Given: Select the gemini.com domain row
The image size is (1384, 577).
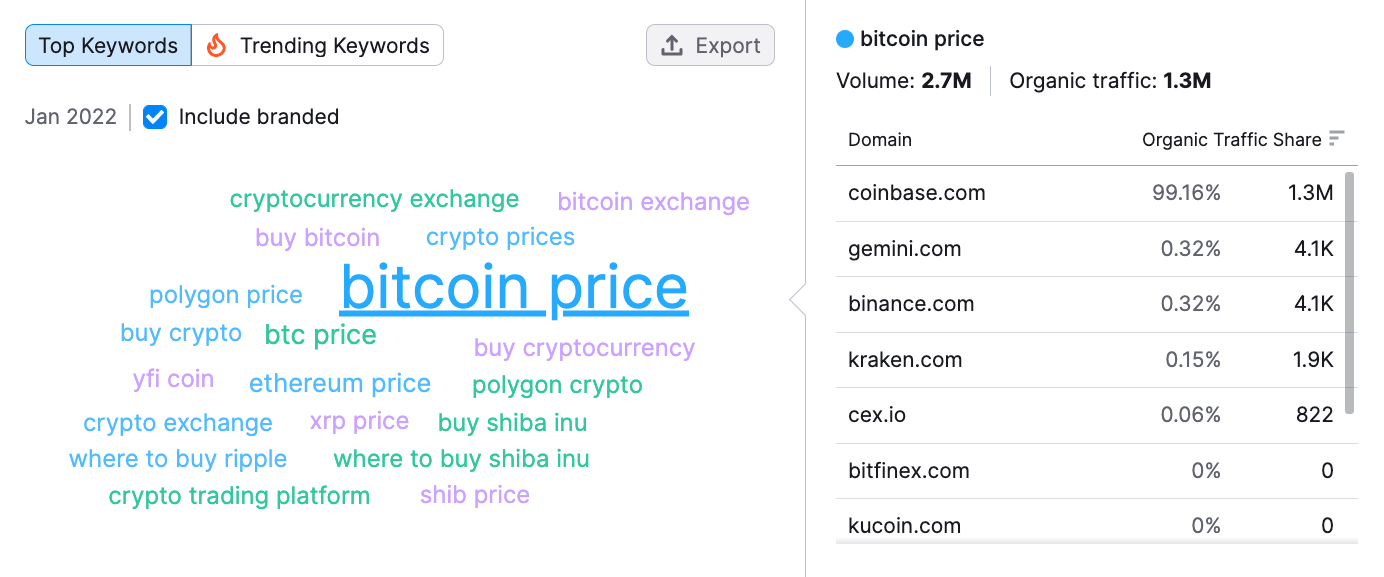Looking at the screenshot, I should tap(1091, 249).
